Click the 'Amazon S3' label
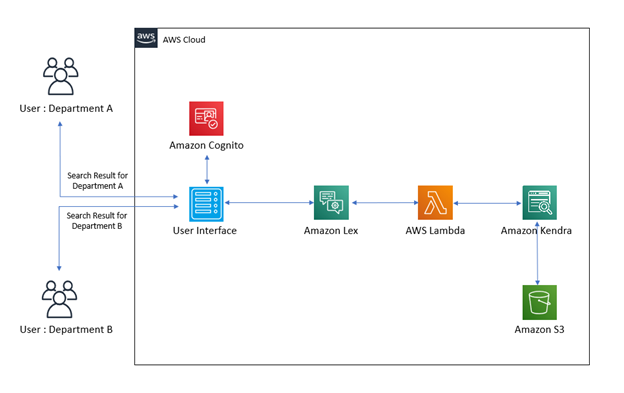 point(539,329)
